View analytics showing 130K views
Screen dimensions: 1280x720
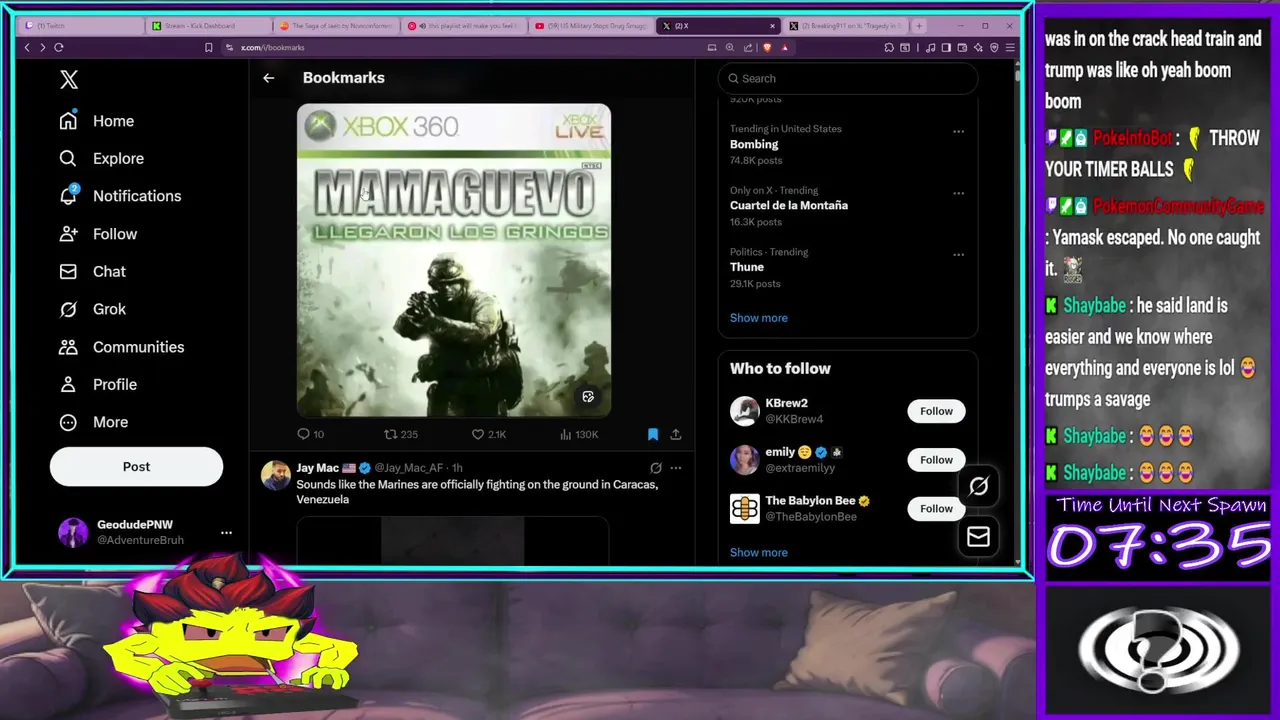point(579,434)
